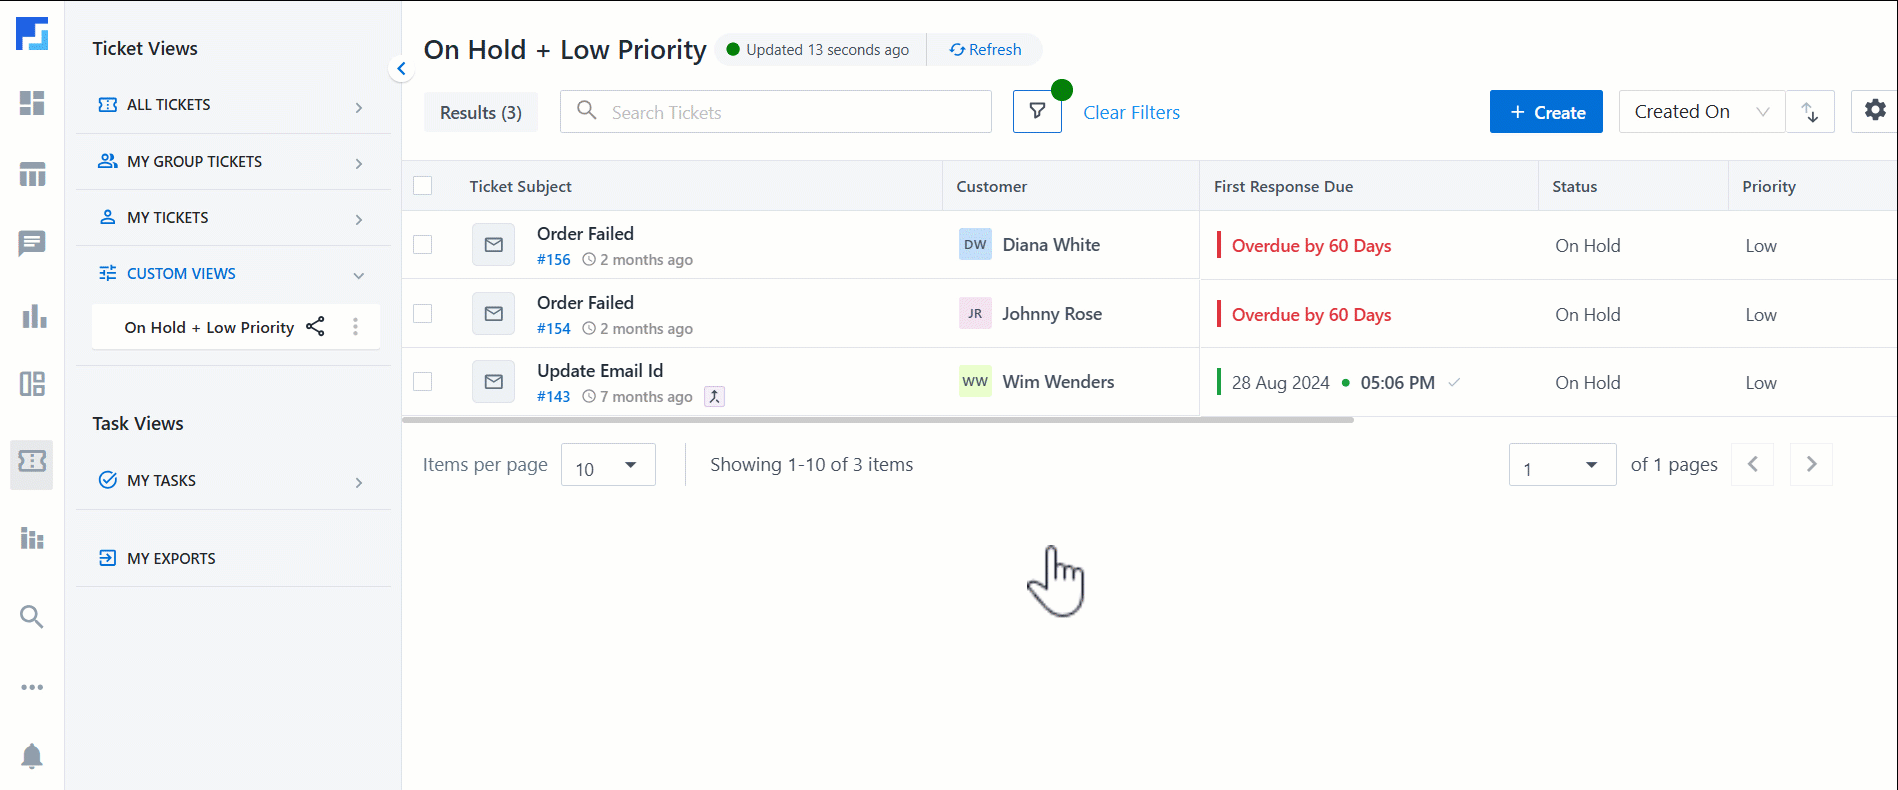The width and height of the screenshot is (1898, 790).
Task: Share the On Hold + Low Priority view
Action: tap(315, 327)
